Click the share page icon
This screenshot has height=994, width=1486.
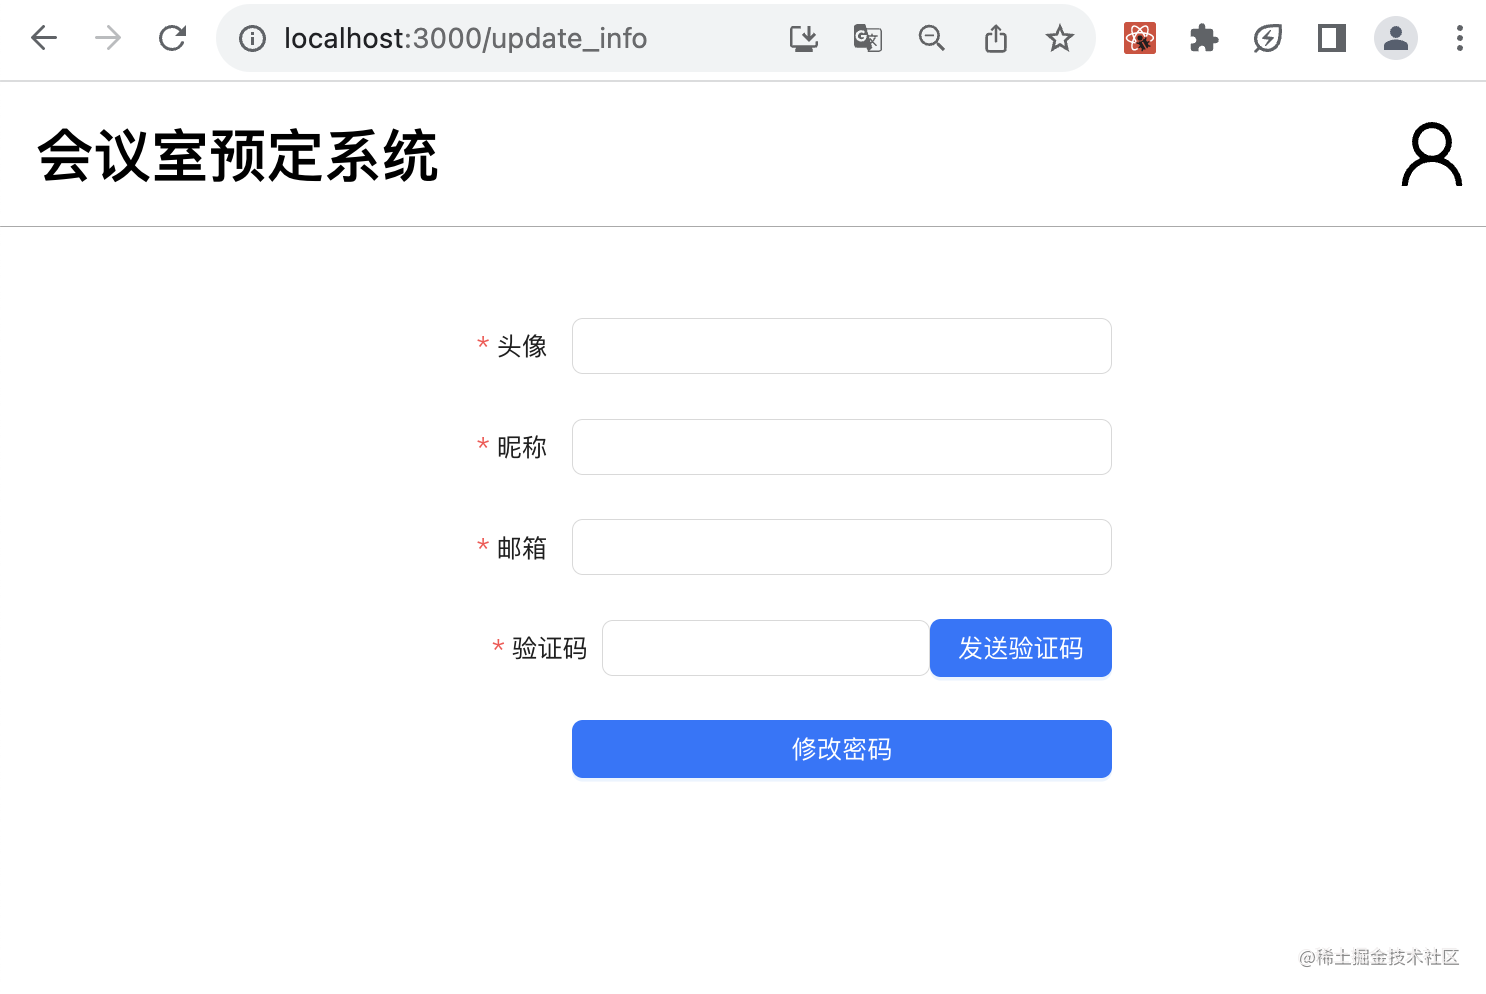point(996,38)
